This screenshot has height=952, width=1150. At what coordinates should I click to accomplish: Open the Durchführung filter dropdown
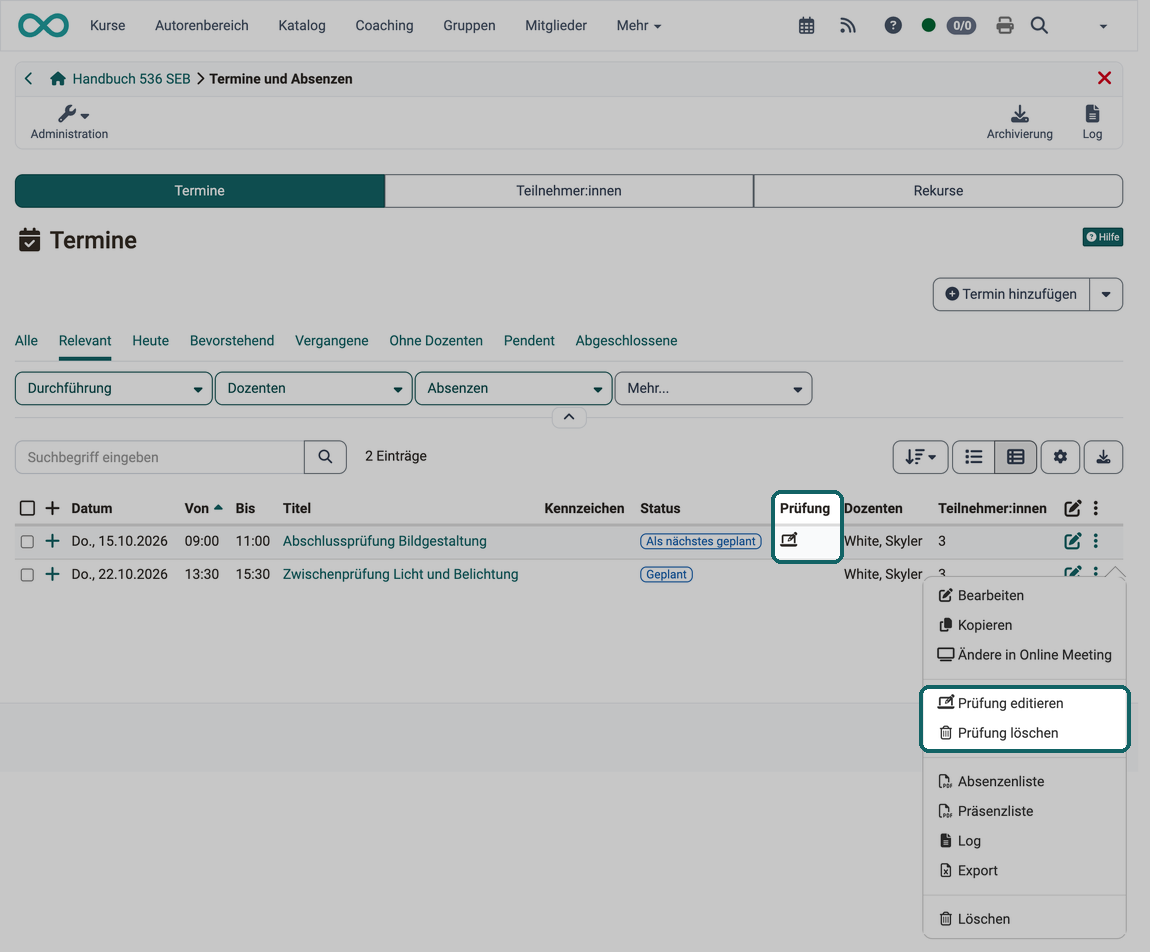(114, 388)
